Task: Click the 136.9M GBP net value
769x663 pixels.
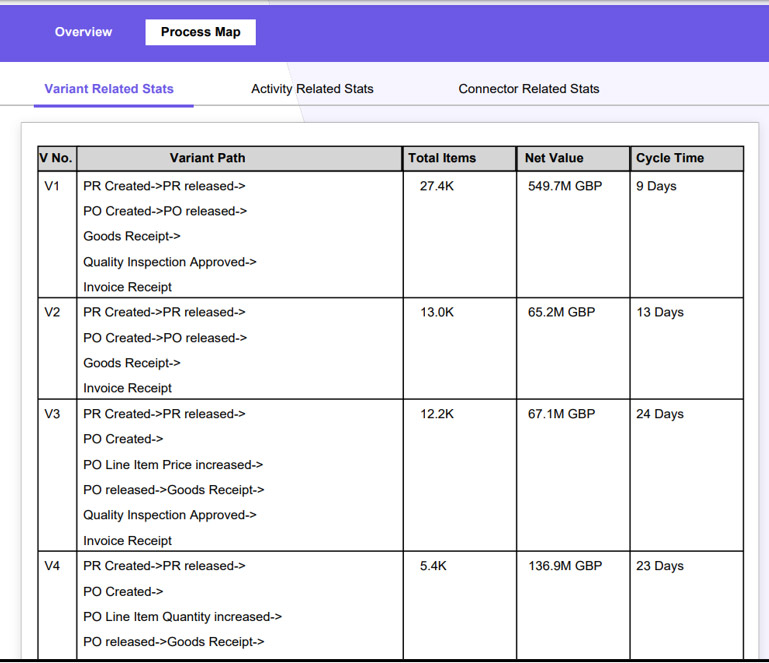Action: pos(565,566)
